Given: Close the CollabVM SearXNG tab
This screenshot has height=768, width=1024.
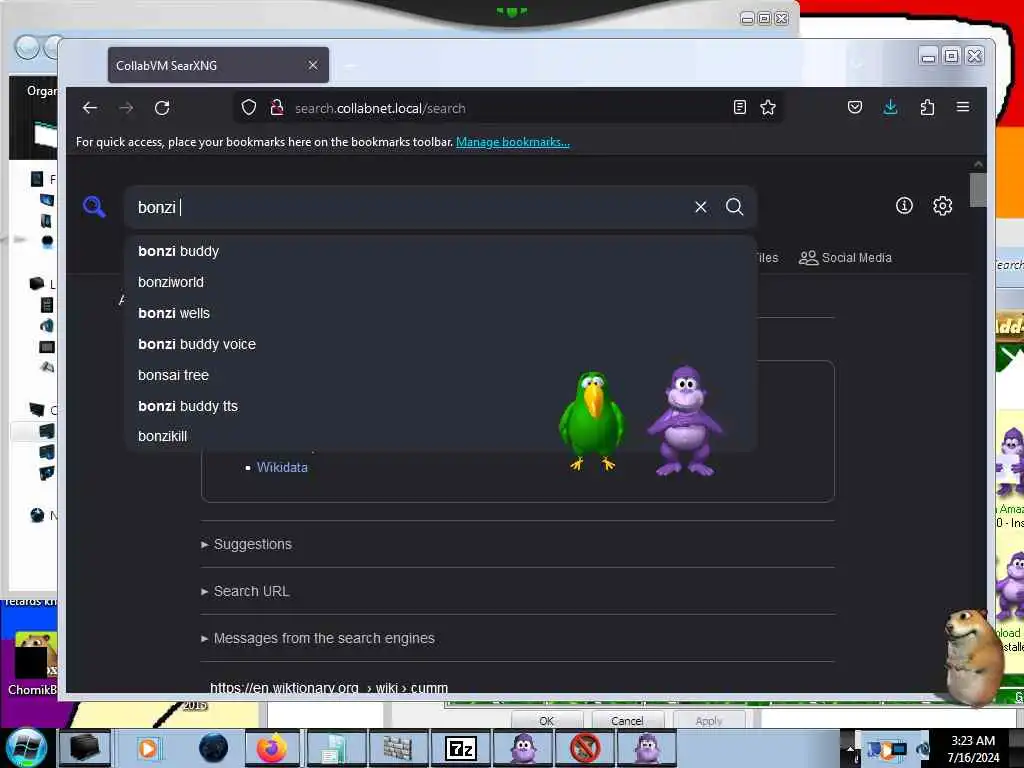Looking at the screenshot, I should [313, 65].
